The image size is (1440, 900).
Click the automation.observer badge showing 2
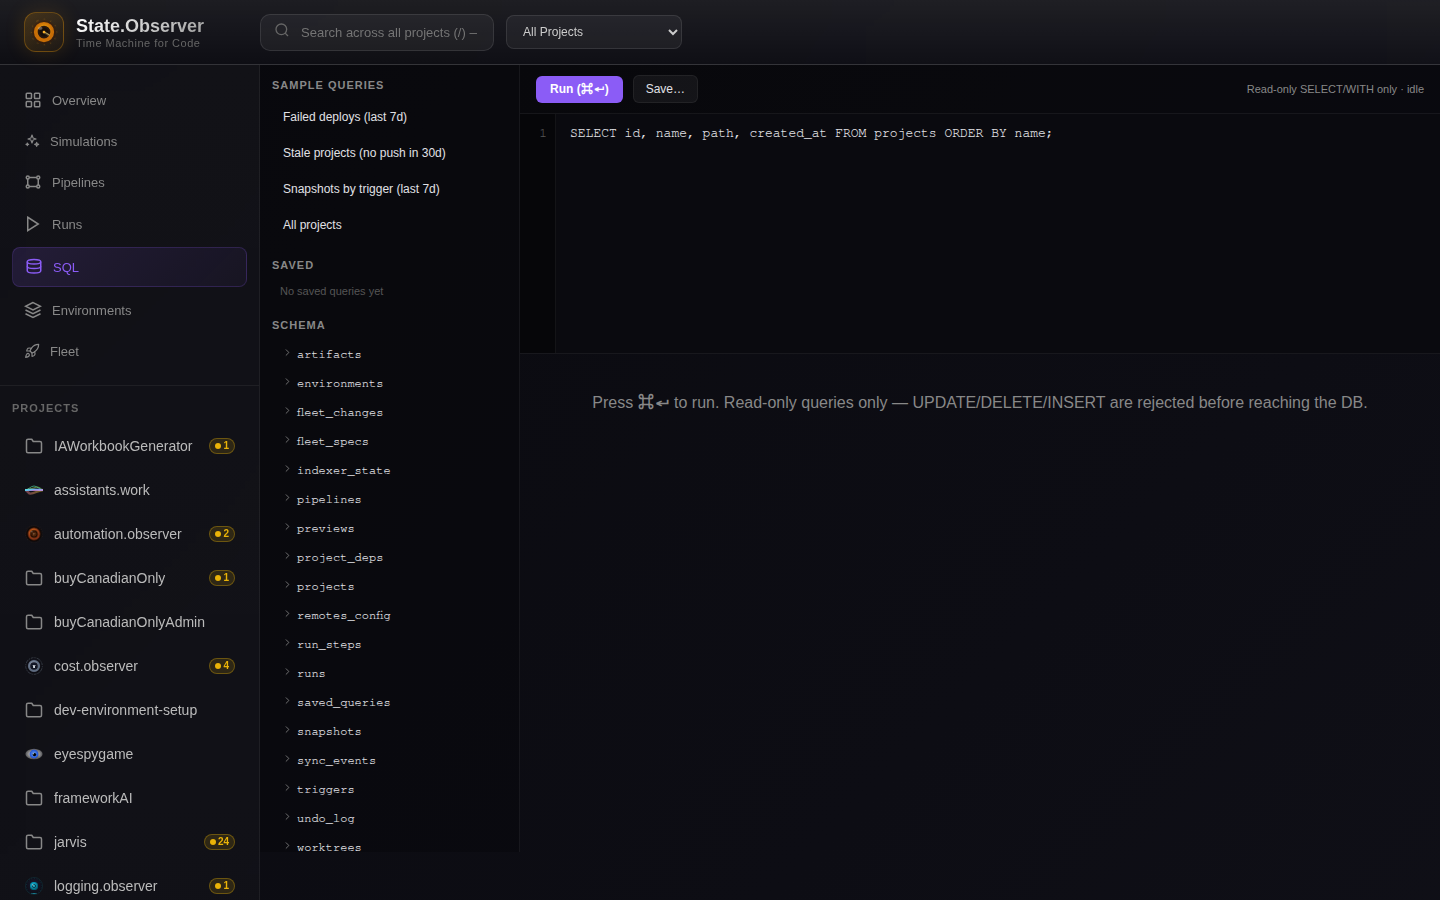pos(222,534)
